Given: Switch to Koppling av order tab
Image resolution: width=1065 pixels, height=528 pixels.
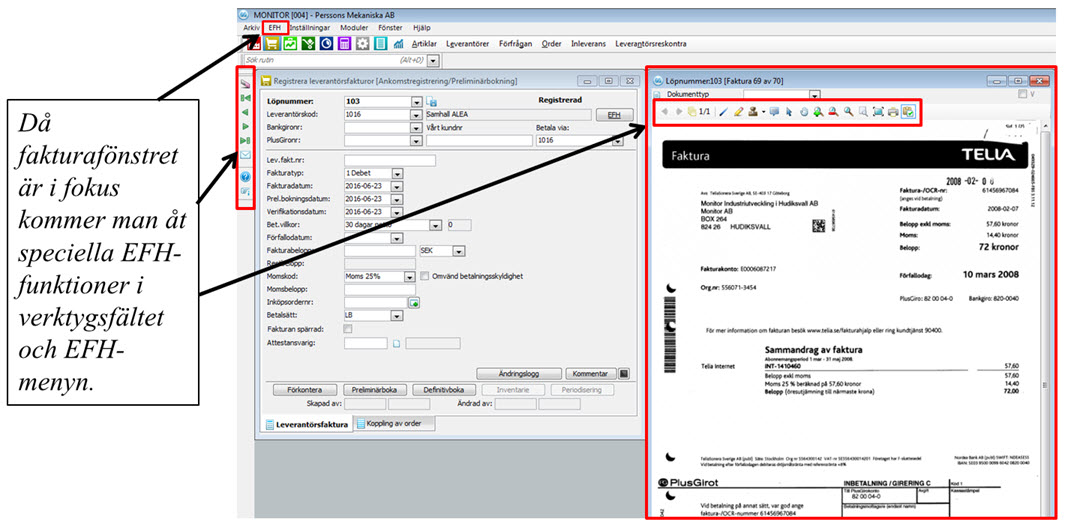Looking at the screenshot, I should pos(395,424).
